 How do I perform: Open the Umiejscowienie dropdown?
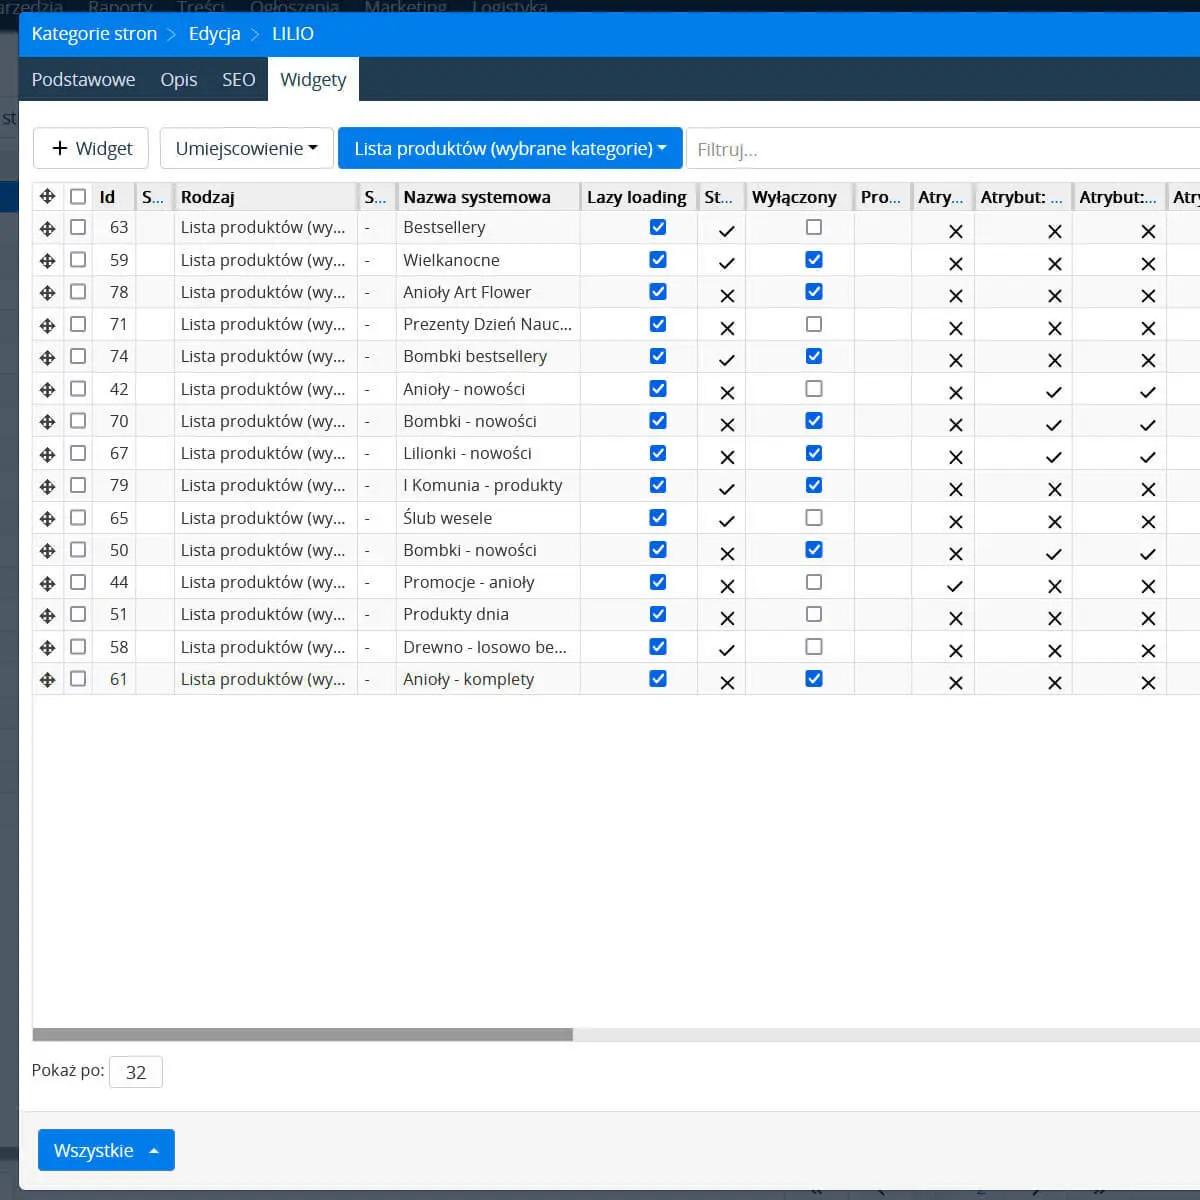[x=246, y=148]
